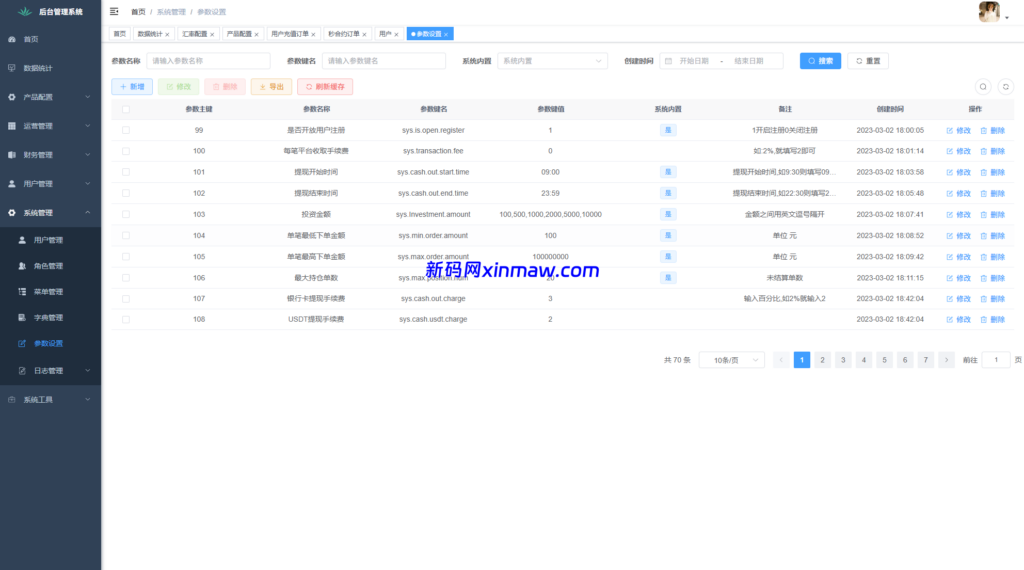Viewport: 1024px width, 570px height.
Task: Close the active 参数设置 tab with its x
Action: (x=446, y=35)
